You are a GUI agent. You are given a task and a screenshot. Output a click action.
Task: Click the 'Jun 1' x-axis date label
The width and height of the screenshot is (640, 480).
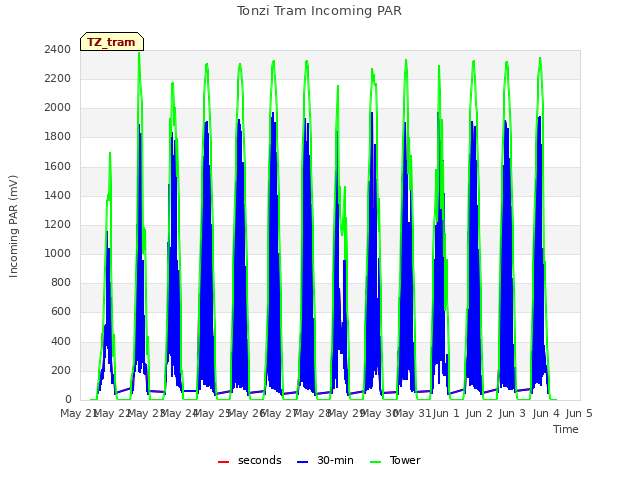pyautogui.click(x=446, y=413)
